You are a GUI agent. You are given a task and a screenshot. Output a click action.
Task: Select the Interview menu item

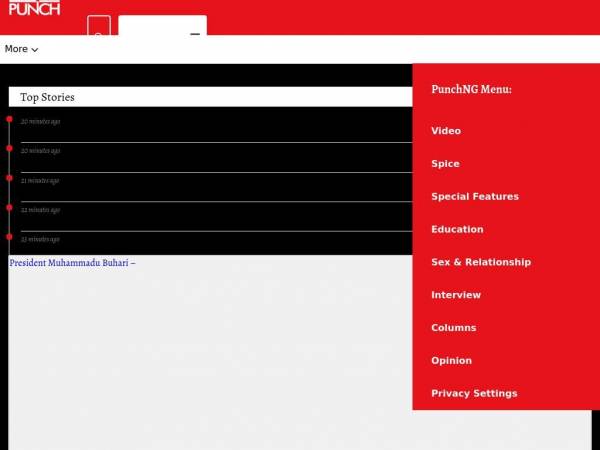coord(456,295)
